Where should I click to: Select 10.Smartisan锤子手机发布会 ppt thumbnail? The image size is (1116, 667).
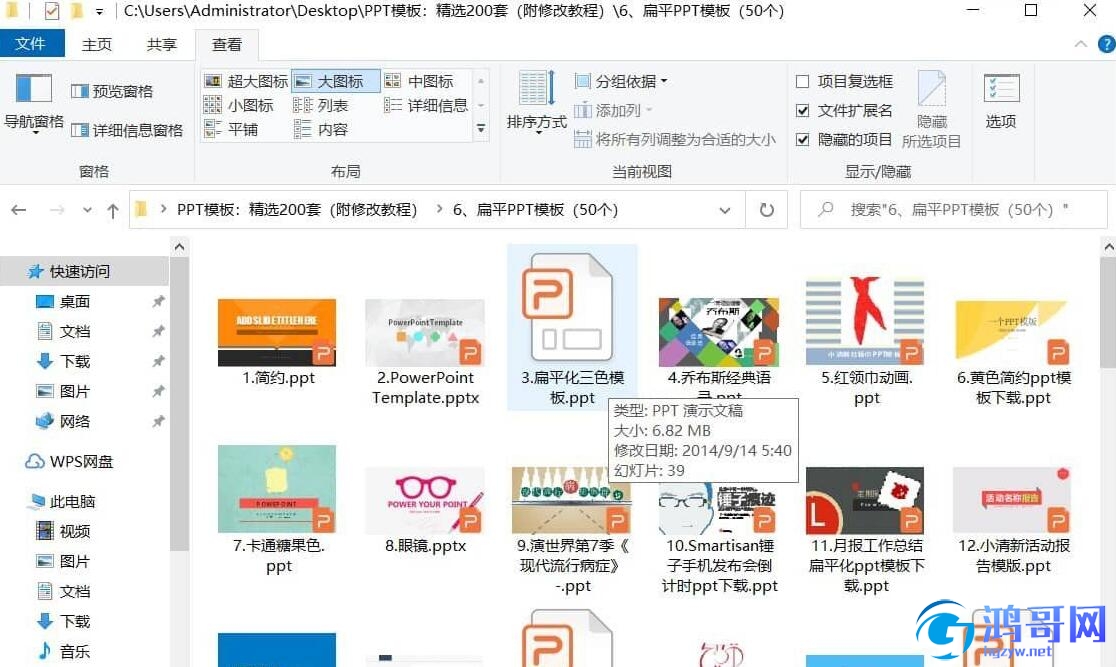tap(717, 508)
